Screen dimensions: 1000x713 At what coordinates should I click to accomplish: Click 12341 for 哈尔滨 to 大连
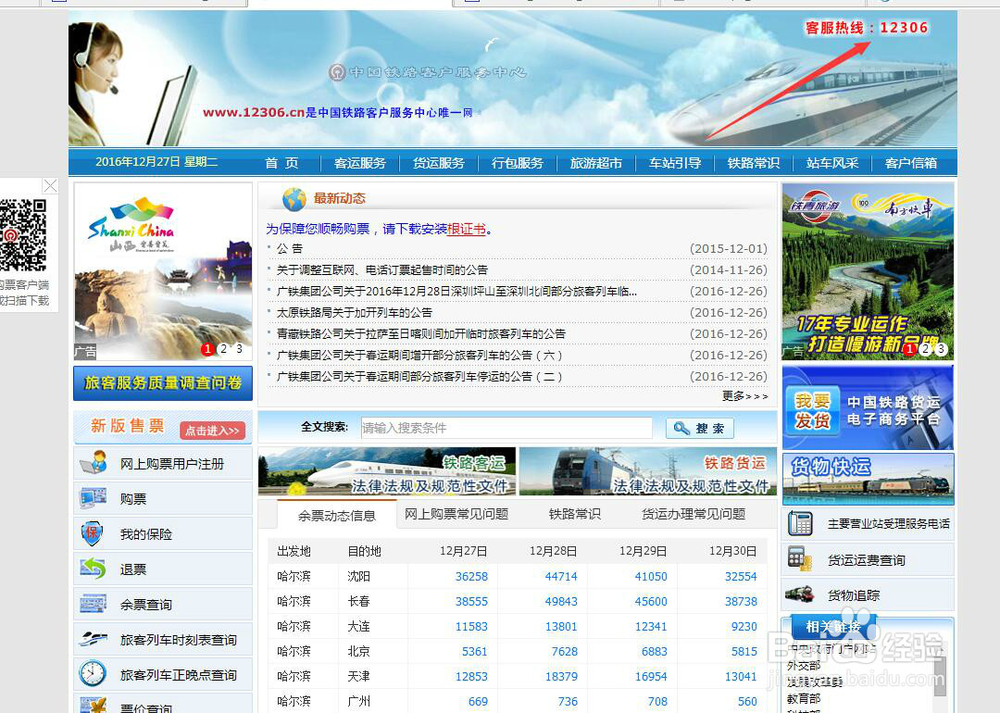click(651, 626)
